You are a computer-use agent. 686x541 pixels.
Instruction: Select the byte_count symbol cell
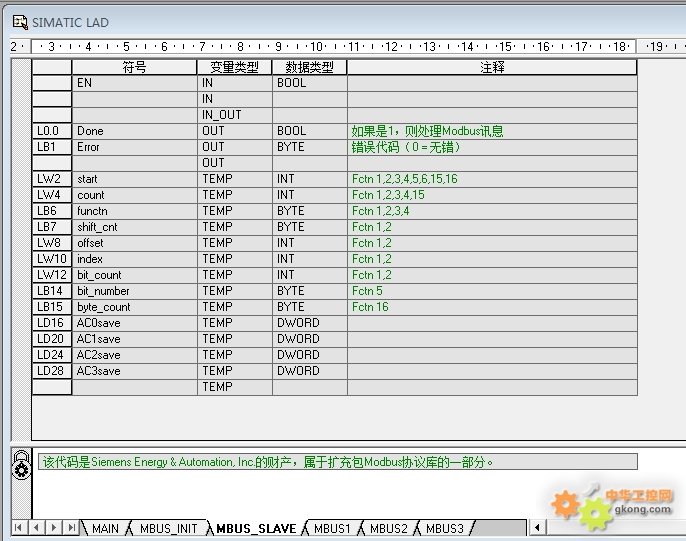134,307
